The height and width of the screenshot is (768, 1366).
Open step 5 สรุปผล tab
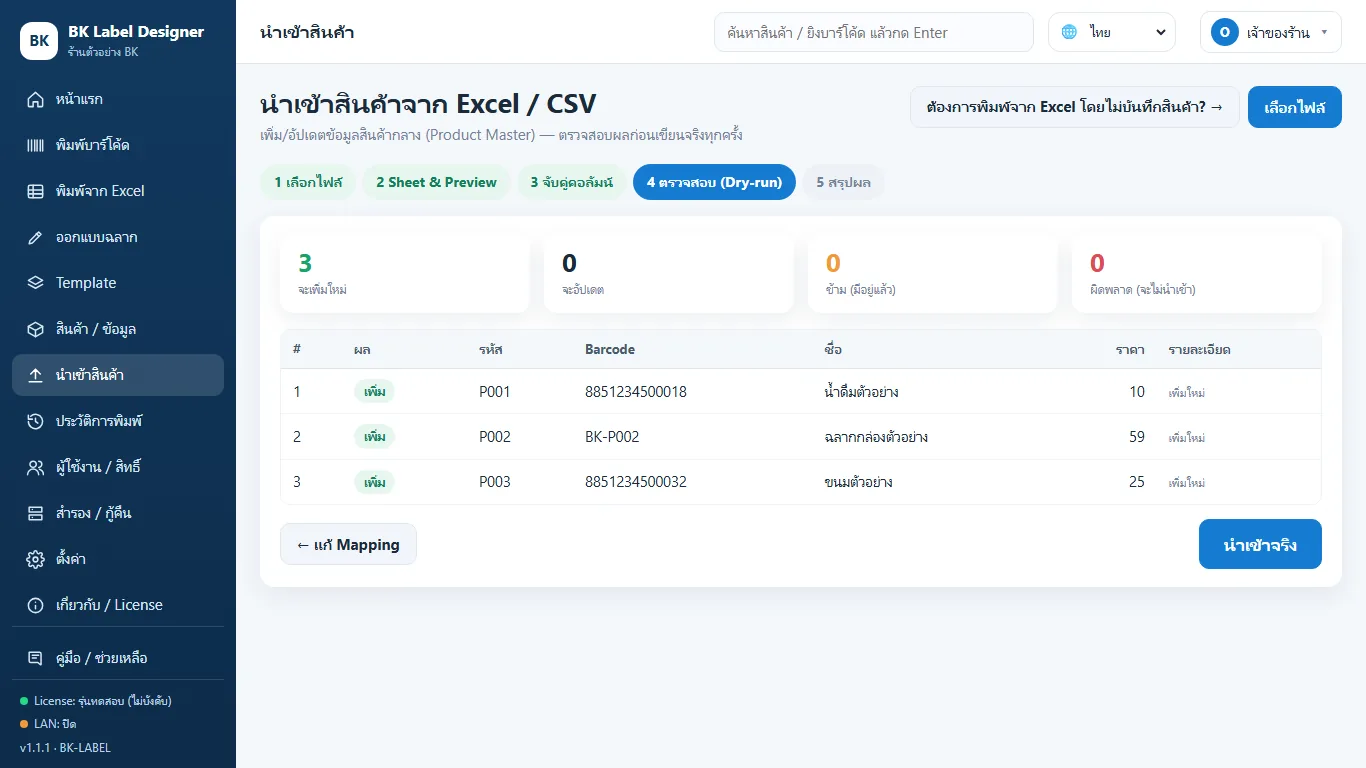[x=843, y=182]
